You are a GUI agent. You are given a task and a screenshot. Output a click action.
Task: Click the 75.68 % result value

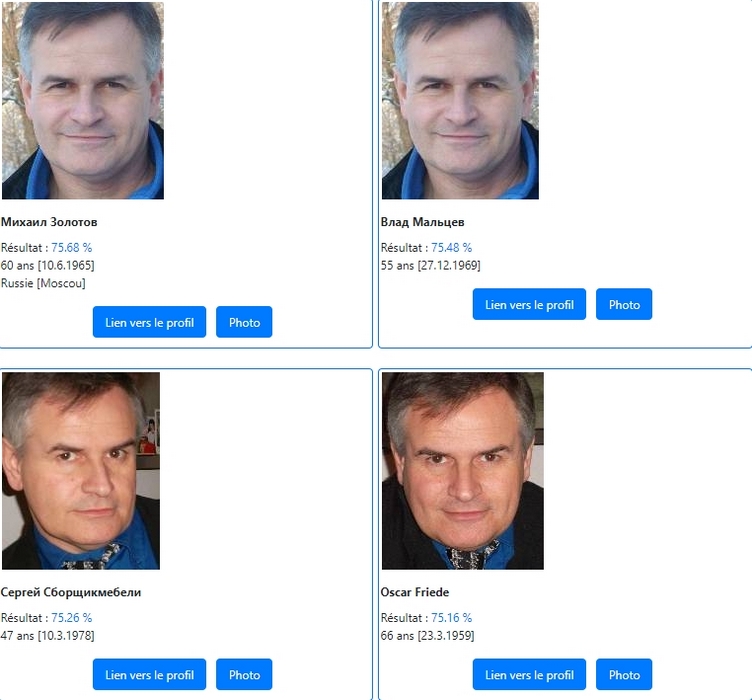[71, 248]
